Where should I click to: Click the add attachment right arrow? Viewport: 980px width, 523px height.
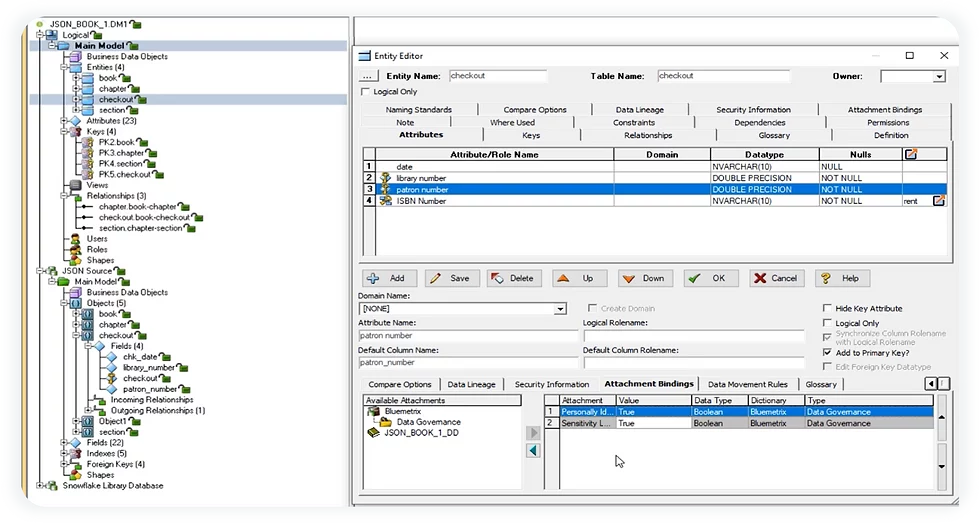pyautogui.click(x=533, y=432)
